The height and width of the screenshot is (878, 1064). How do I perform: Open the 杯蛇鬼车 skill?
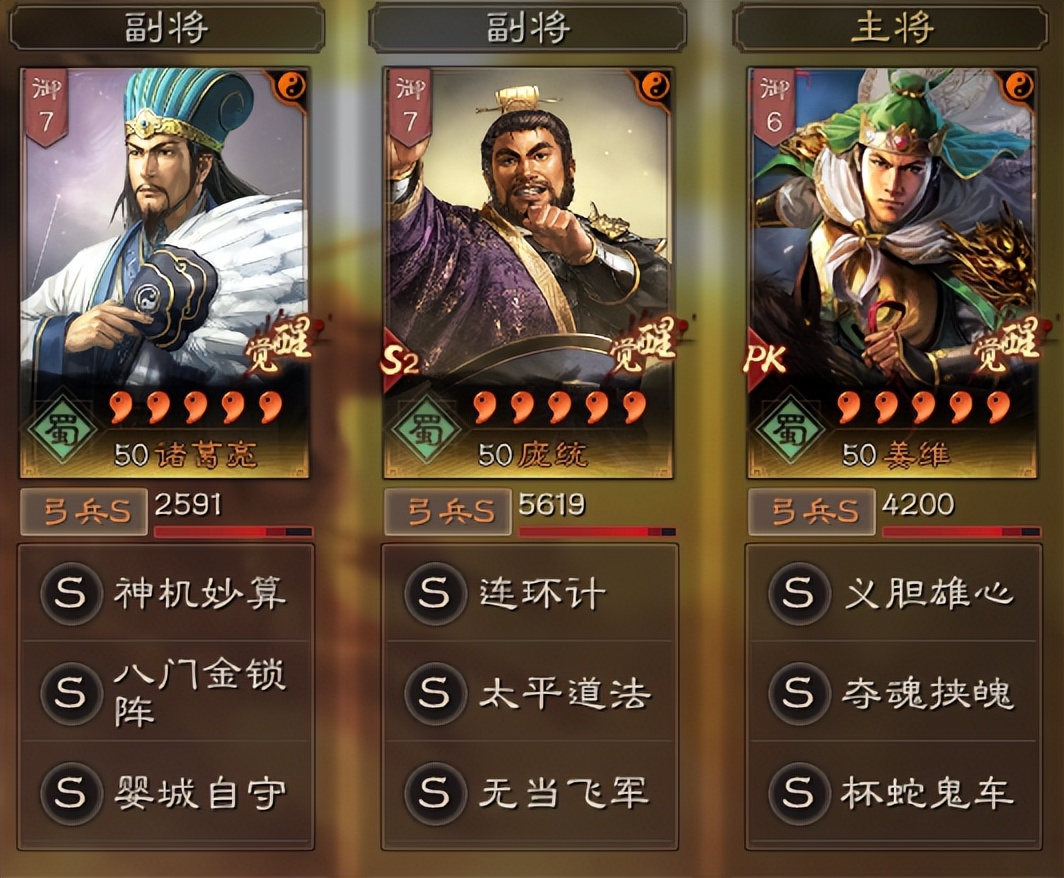(x=893, y=793)
